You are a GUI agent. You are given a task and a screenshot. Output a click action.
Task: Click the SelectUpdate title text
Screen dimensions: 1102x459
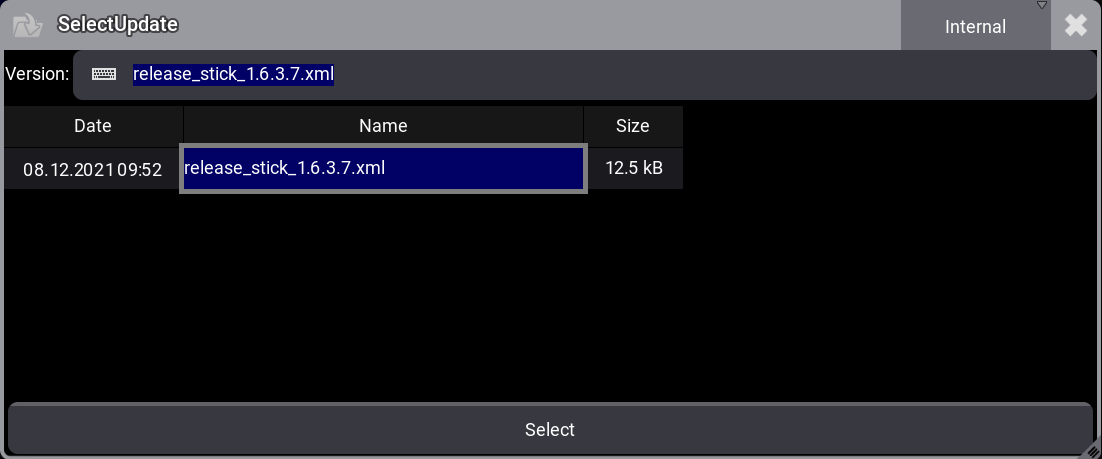click(x=117, y=25)
